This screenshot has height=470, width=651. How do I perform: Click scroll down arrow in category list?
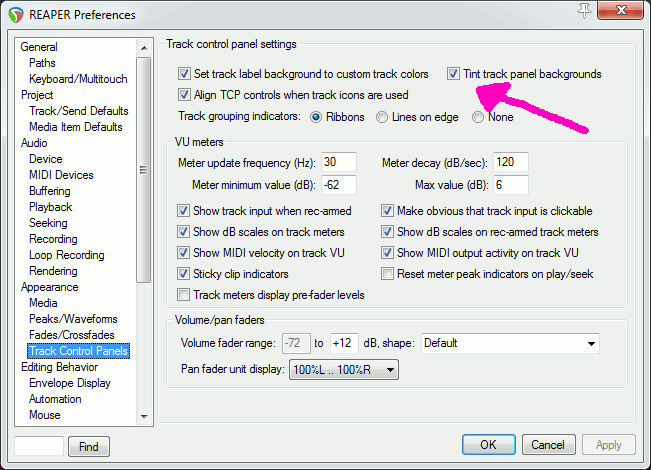tap(144, 416)
